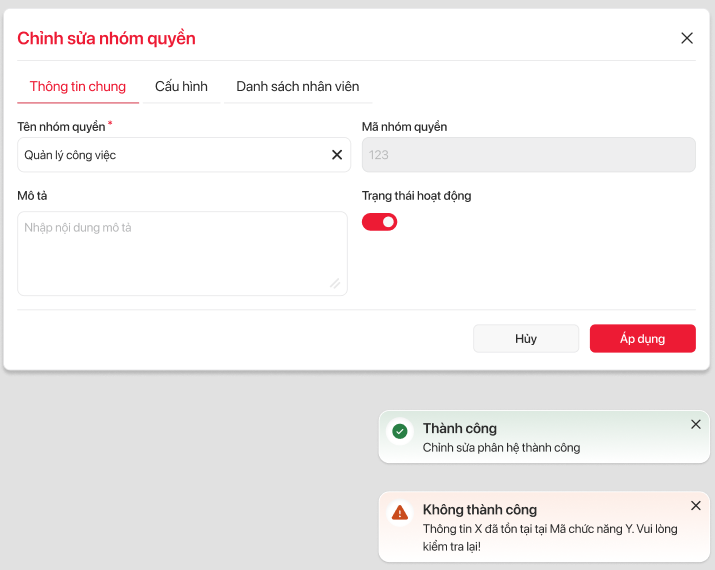This screenshot has height=570, width=715.
Task: Click the disabled Mã nhóm quyền field
Action: (528, 155)
